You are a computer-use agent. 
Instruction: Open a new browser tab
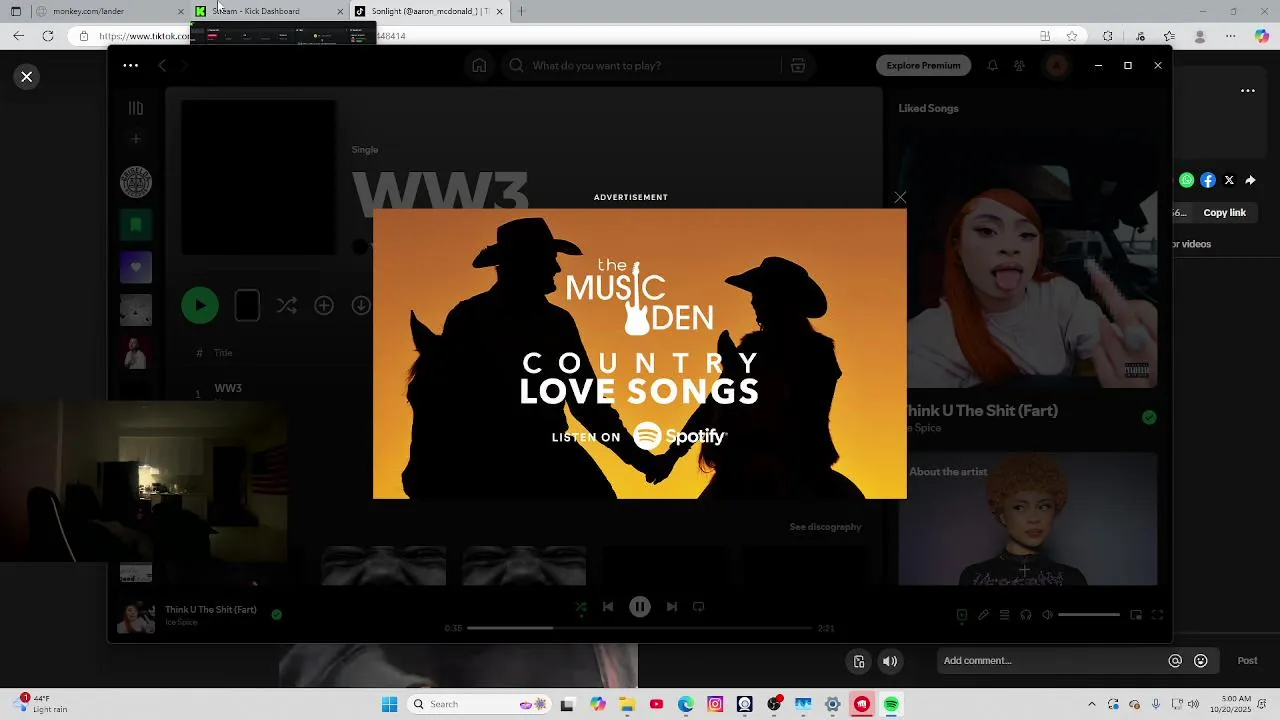[x=521, y=11]
